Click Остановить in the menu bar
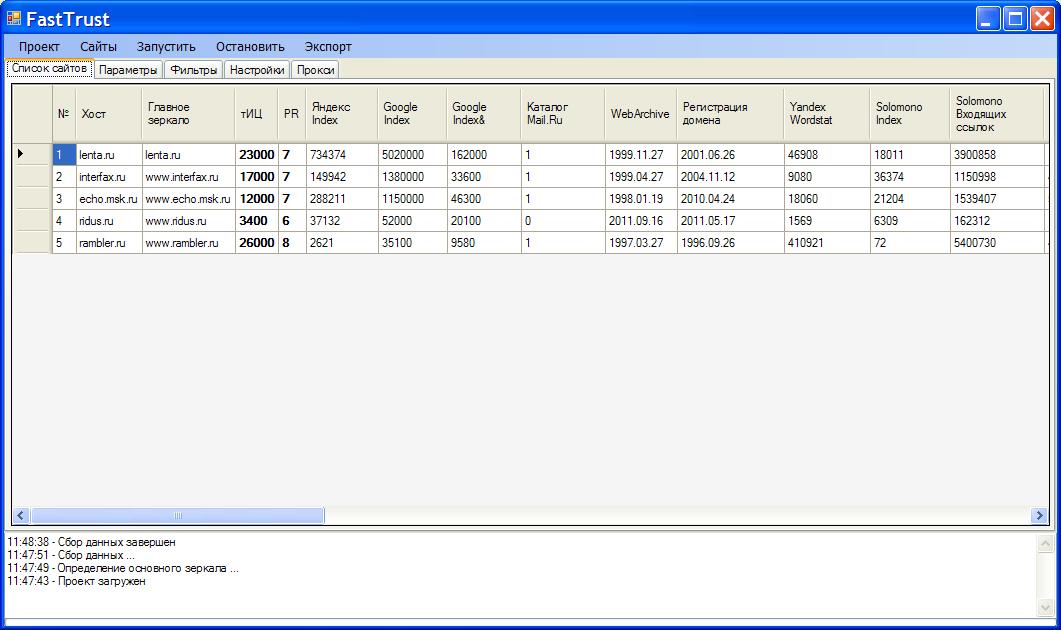 (x=250, y=47)
